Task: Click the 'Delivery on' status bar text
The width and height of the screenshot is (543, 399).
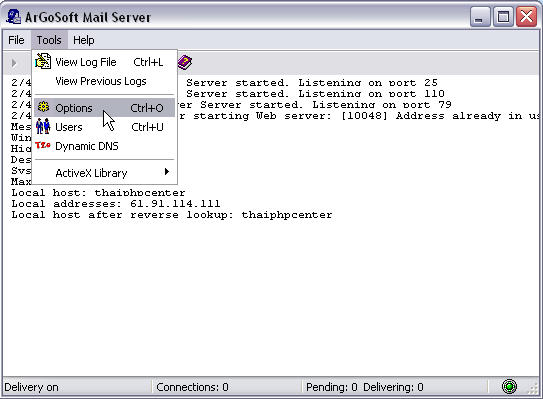Action: coord(31,387)
